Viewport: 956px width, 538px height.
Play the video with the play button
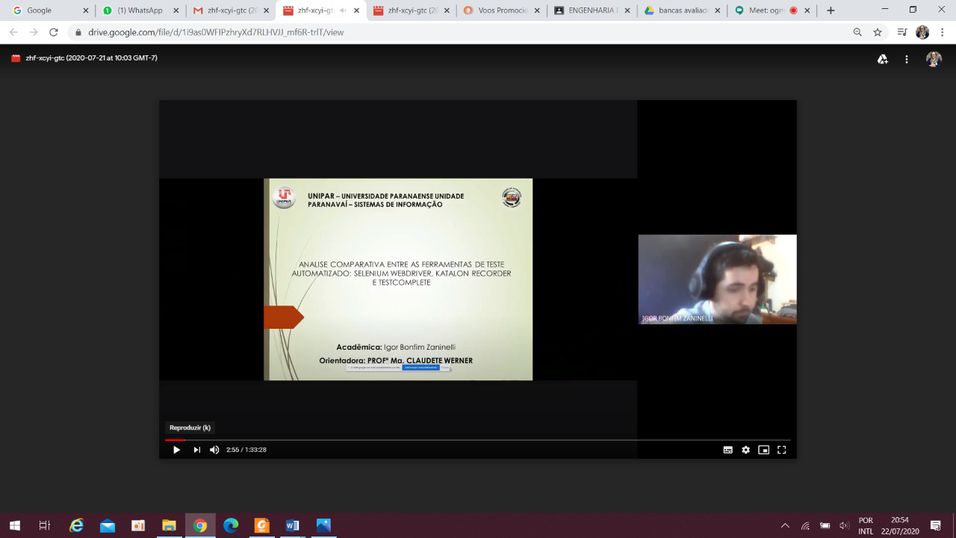[177, 450]
